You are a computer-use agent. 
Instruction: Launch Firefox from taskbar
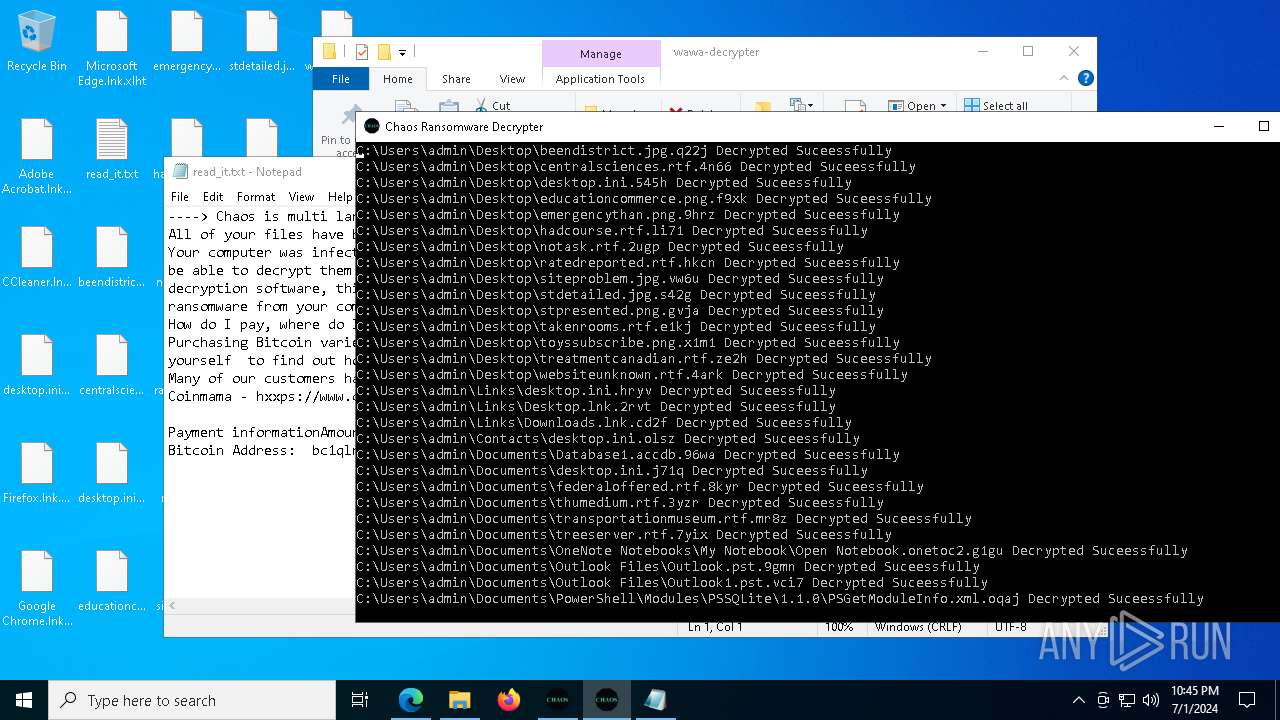508,700
